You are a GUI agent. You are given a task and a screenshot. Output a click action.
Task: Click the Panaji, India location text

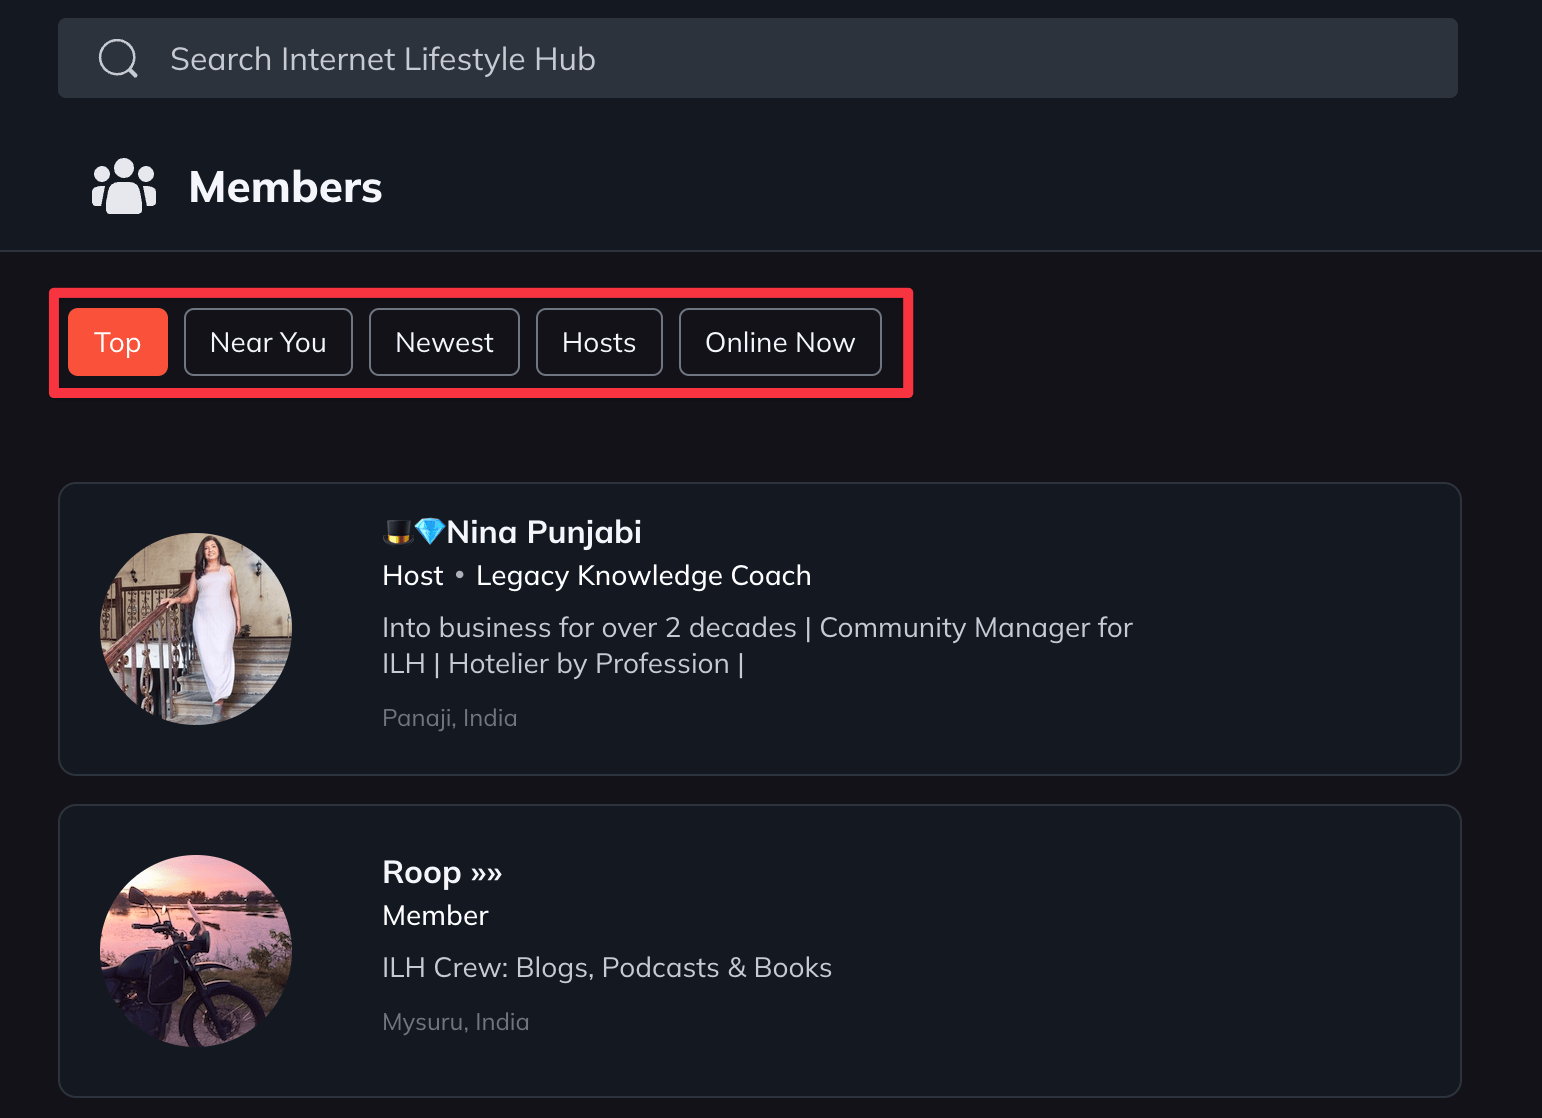coord(449,717)
